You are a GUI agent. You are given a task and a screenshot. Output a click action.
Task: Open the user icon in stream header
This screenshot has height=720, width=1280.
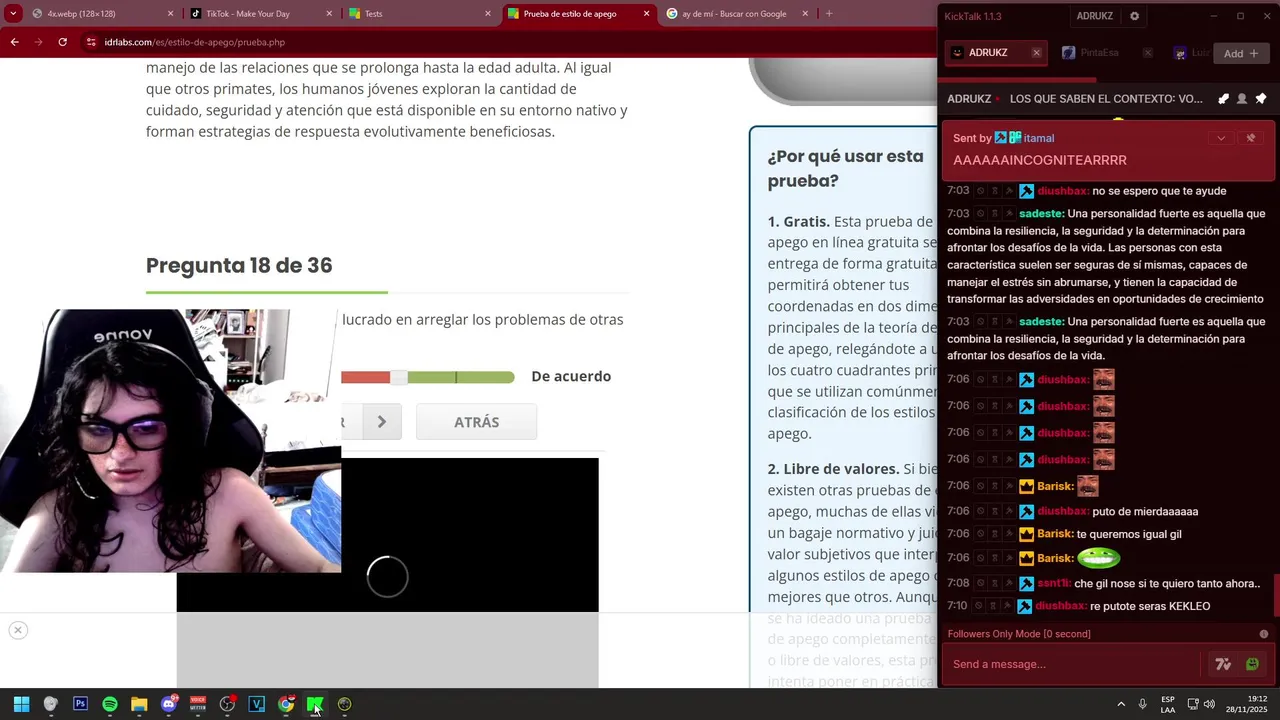tap(1242, 99)
